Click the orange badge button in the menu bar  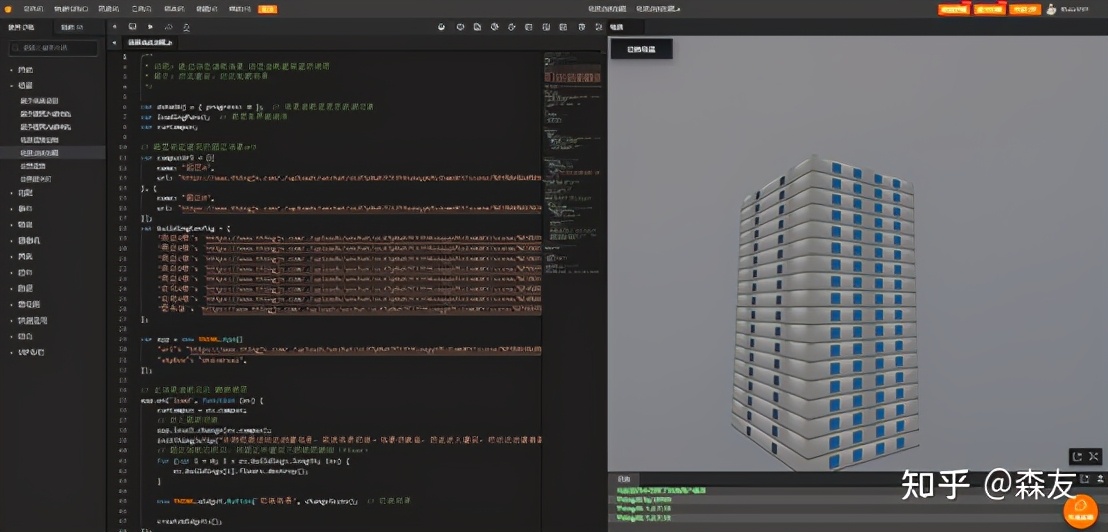268,9
